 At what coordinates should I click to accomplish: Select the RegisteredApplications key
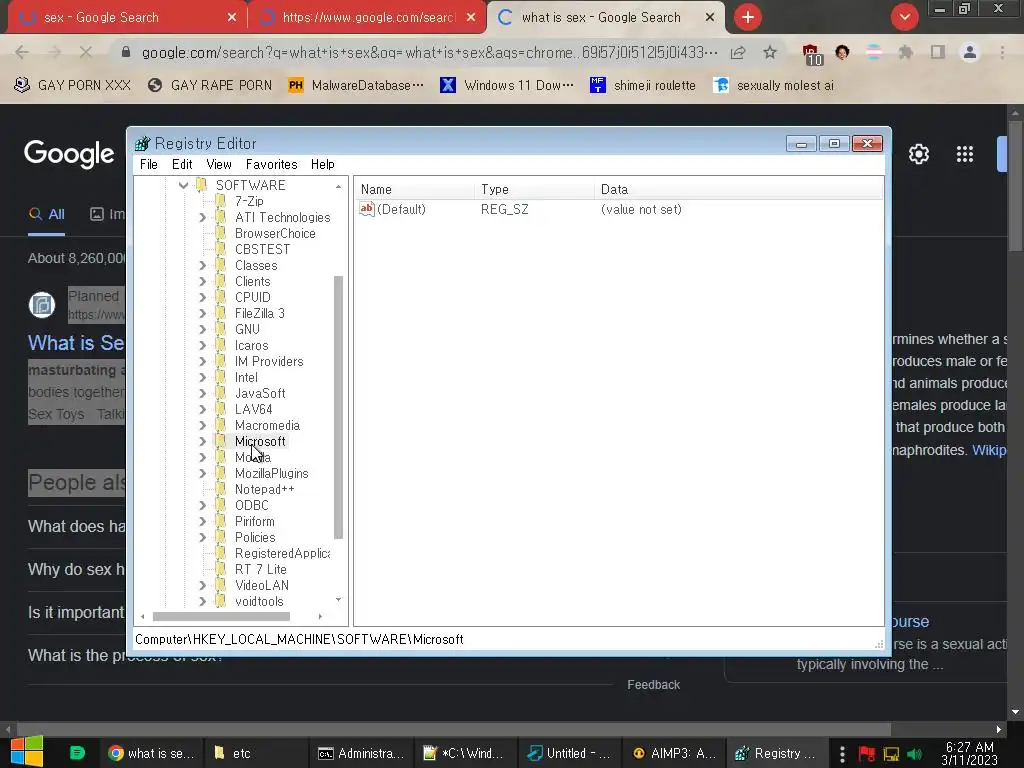[x=283, y=554]
